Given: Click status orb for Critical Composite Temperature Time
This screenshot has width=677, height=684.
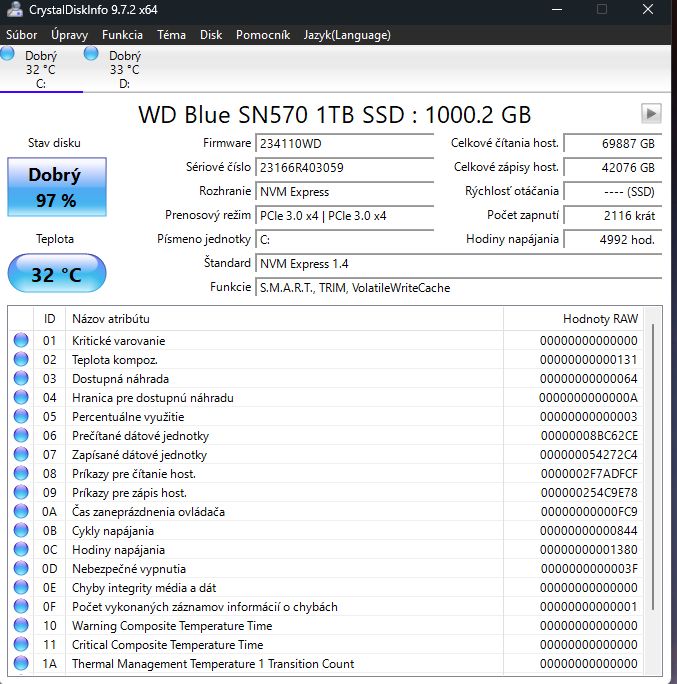Looking at the screenshot, I should (x=21, y=644).
